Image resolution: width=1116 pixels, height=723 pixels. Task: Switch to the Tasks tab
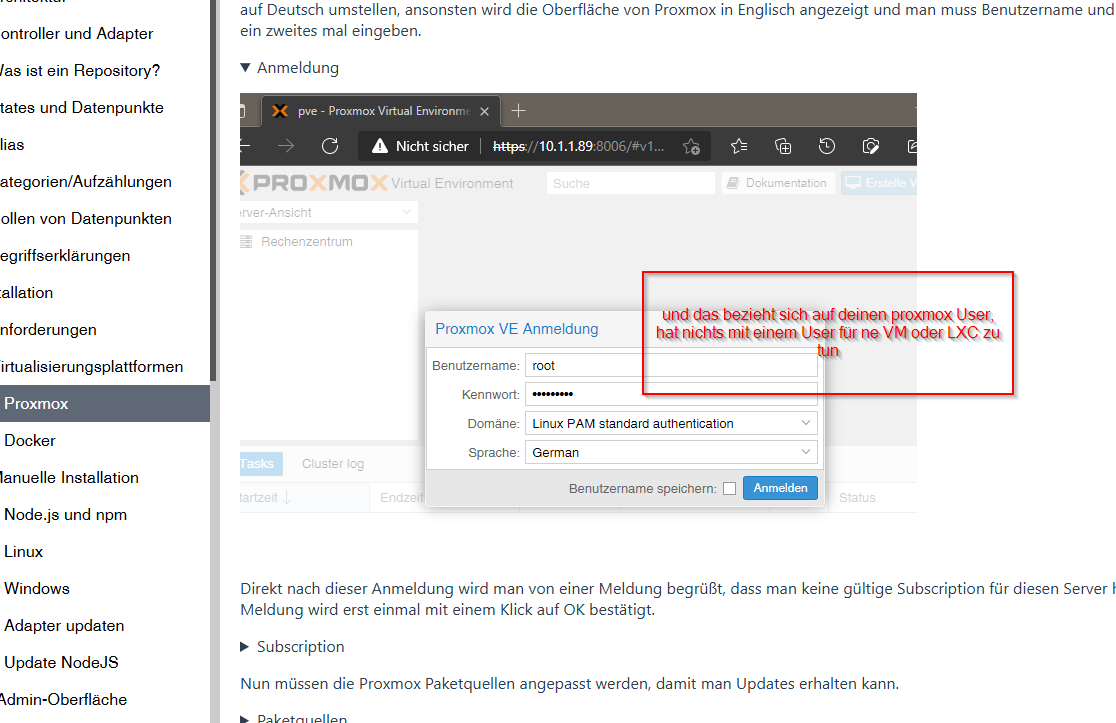[x=260, y=464]
